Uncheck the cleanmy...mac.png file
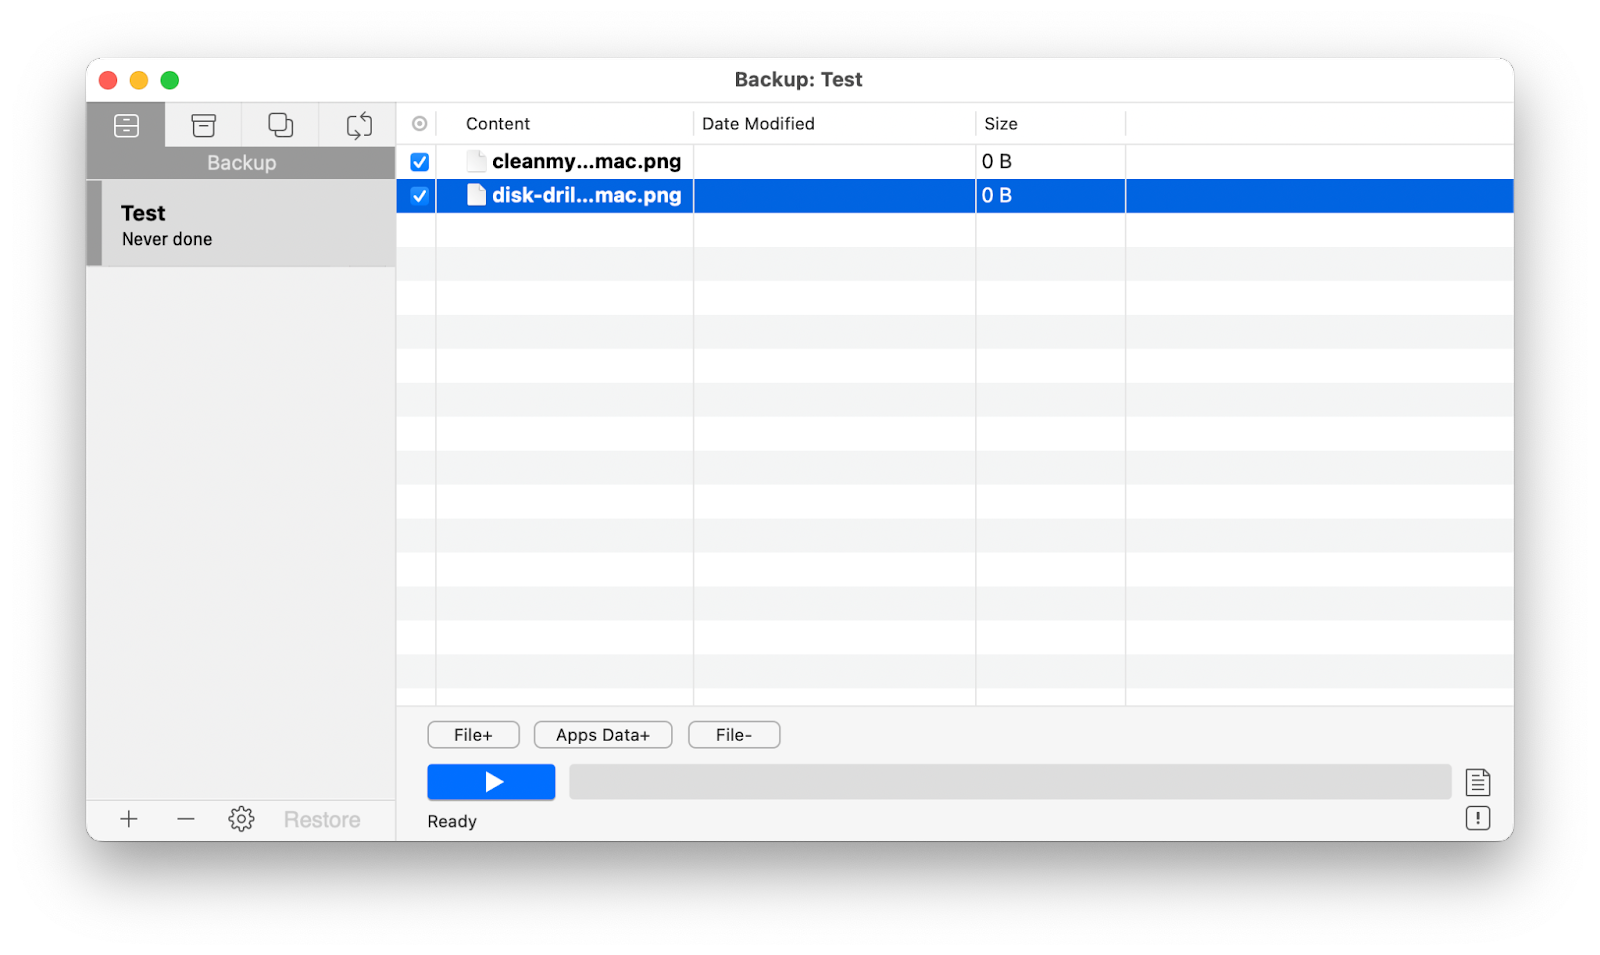 pos(418,161)
